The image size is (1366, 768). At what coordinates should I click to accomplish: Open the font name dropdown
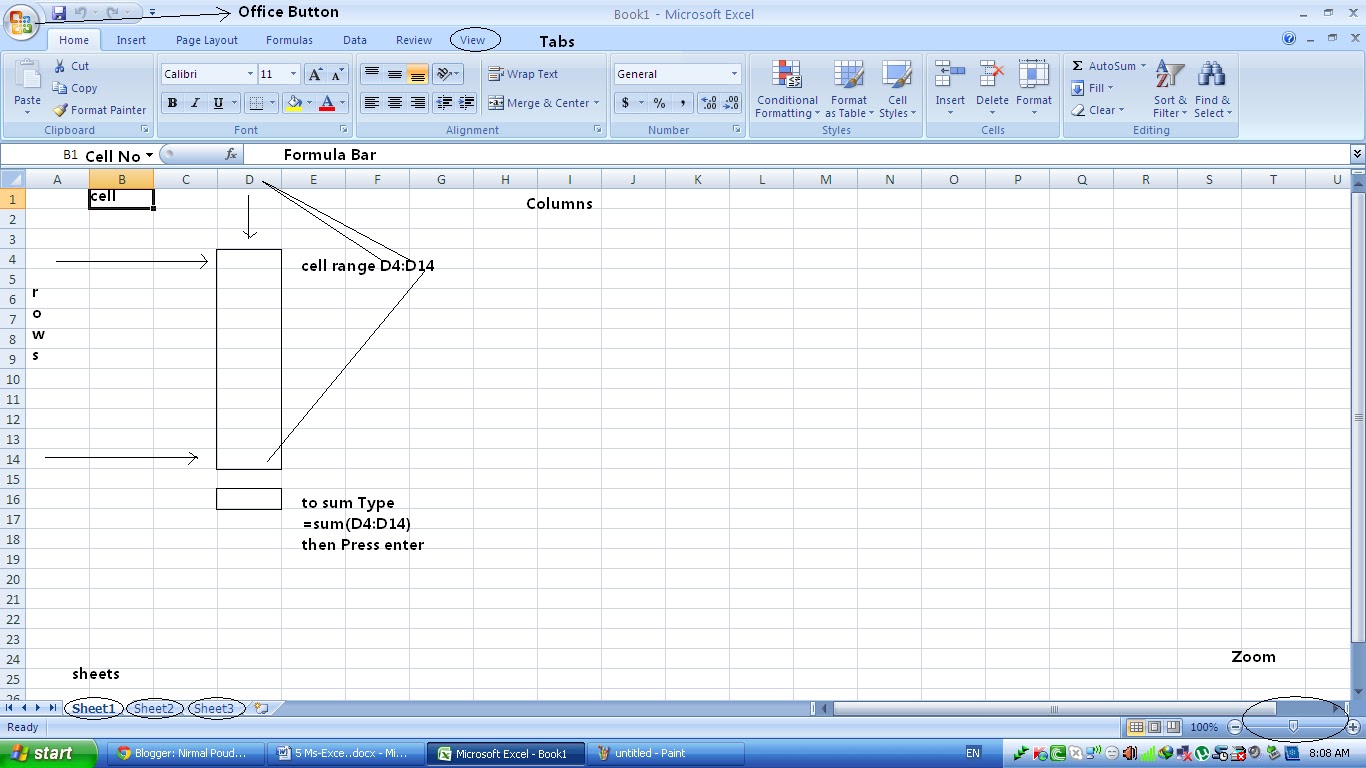[x=251, y=73]
